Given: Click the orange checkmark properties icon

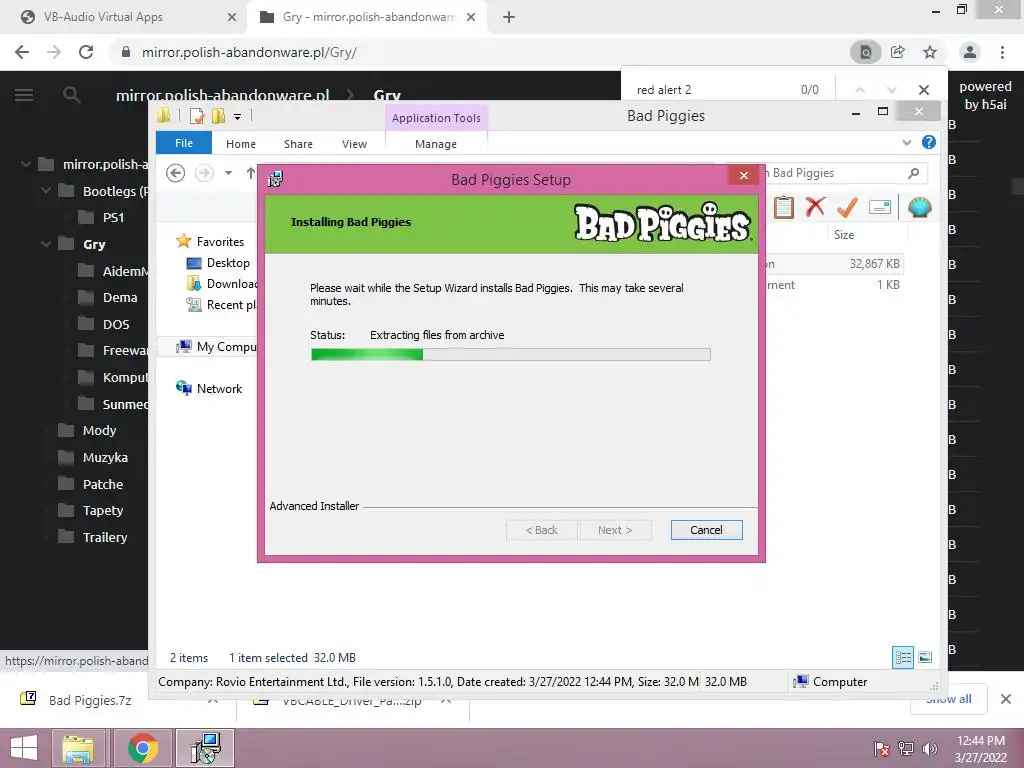Looking at the screenshot, I should 847,207.
